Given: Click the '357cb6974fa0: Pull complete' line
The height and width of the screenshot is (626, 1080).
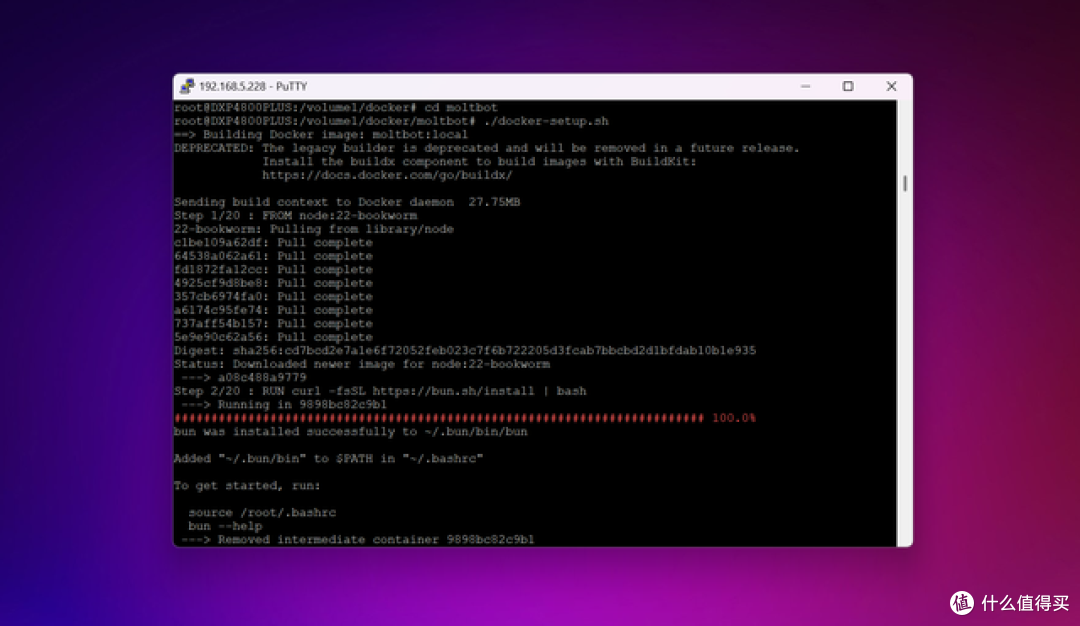Looking at the screenshot, I should pyautogui.click(x=273, y=296).
